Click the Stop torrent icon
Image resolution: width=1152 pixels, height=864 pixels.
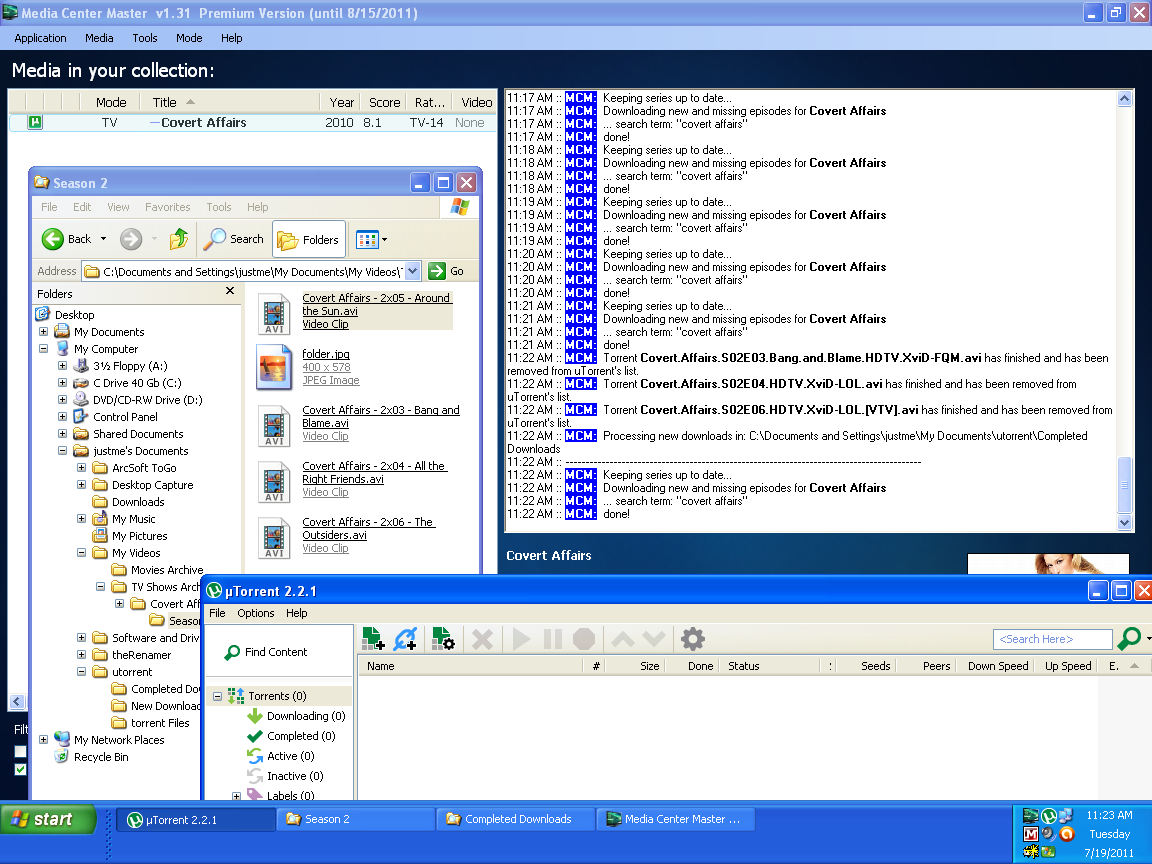(584, 639)
